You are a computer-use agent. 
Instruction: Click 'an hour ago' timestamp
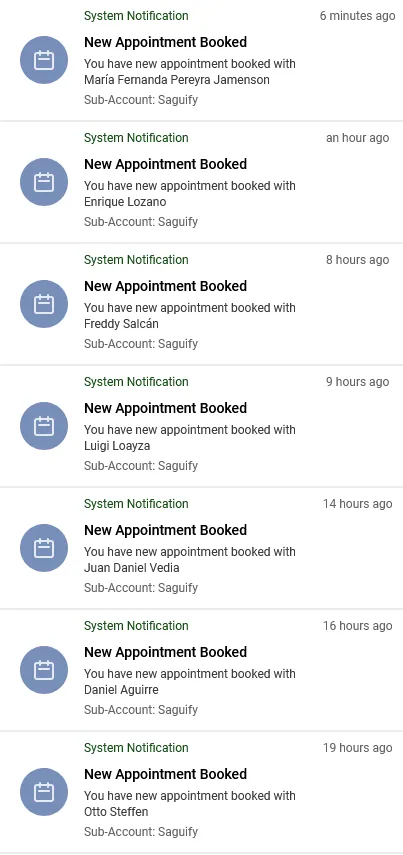(x=358, y=138)
